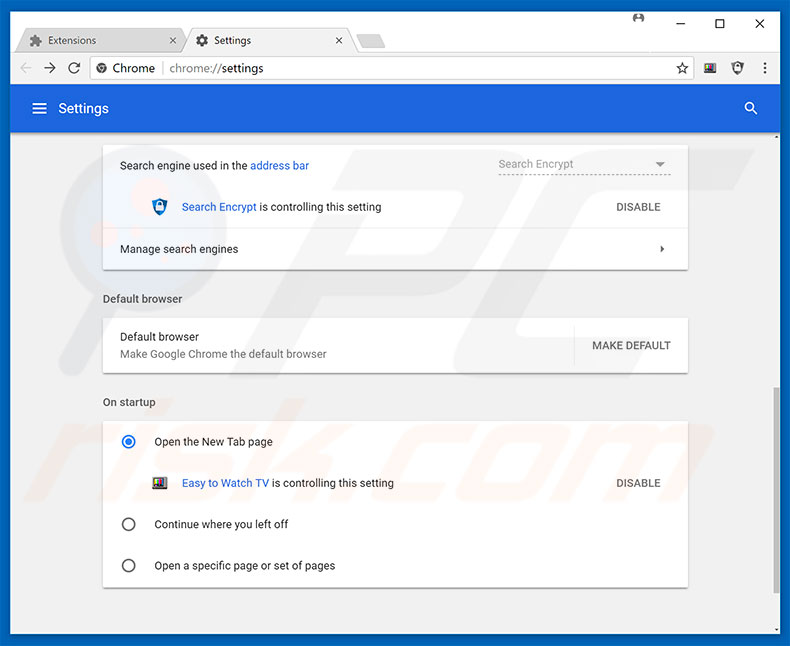This screenshot has width=790, height=646.
Task: Select 'Open a specific page or set of pages'
Action: point(128,566)
